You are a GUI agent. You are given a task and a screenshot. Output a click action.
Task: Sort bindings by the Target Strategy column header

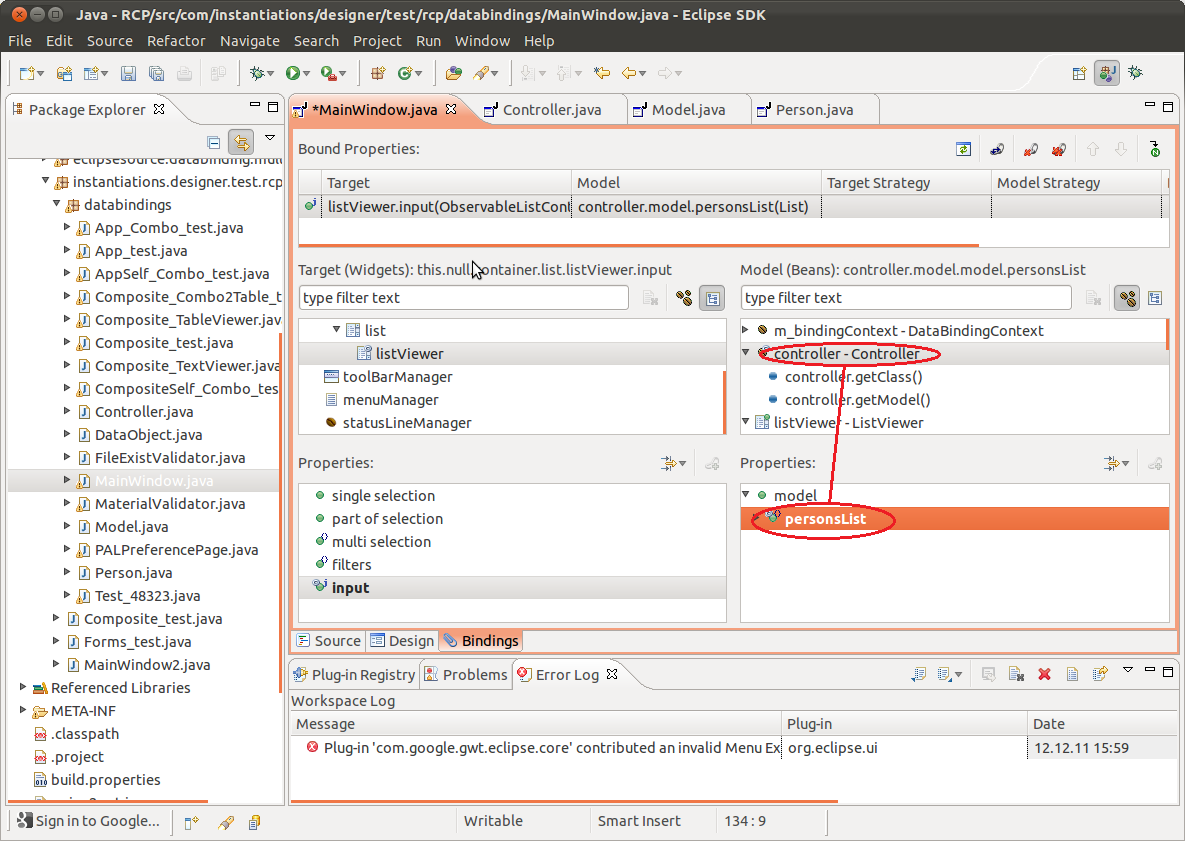pos(905,183)
